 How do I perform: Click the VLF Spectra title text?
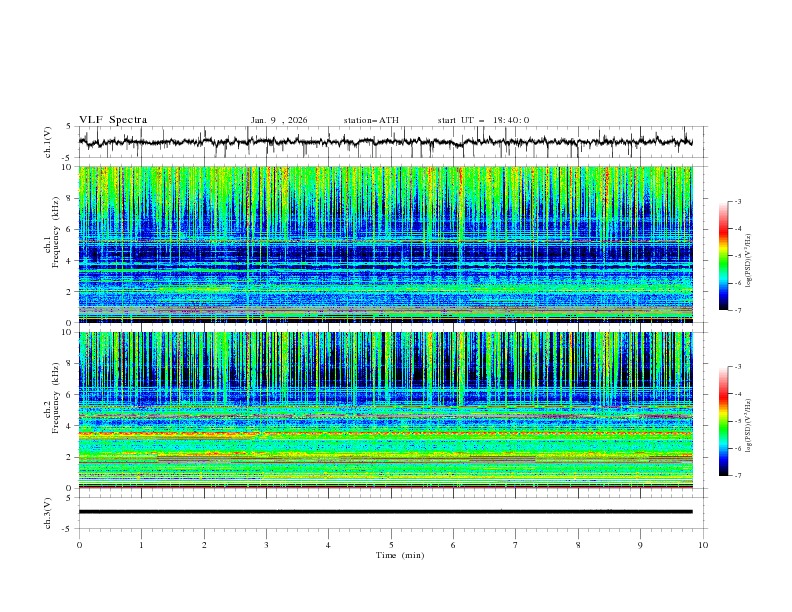click(x=113, y=120)
